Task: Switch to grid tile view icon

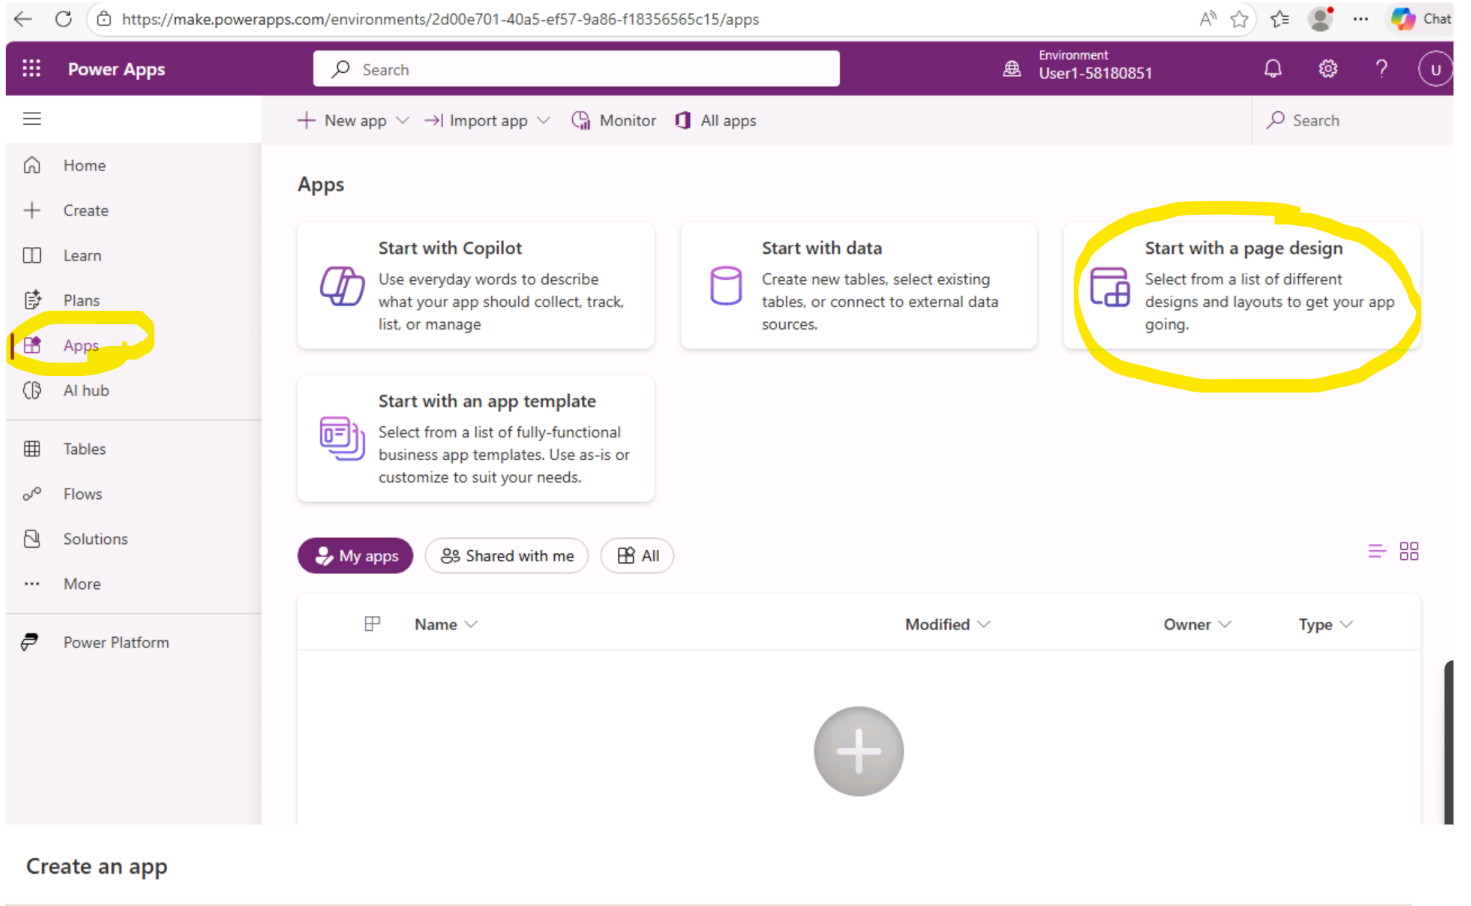Action: point(1408,551)
